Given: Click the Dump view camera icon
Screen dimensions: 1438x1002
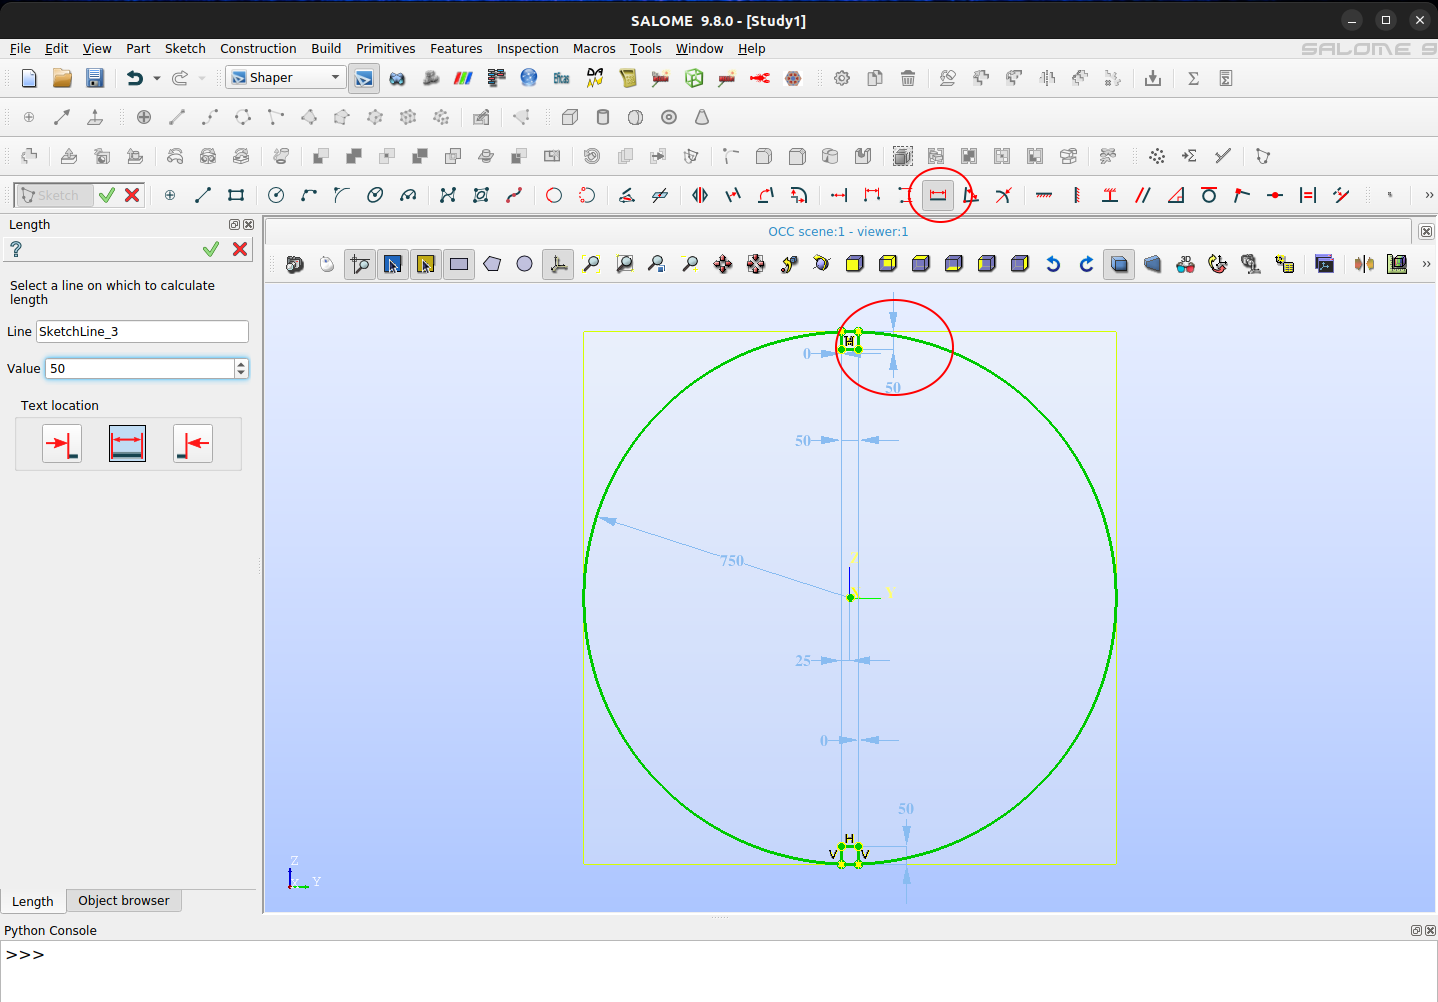Looking at the screenshot, I should click(x=294, y=264).
